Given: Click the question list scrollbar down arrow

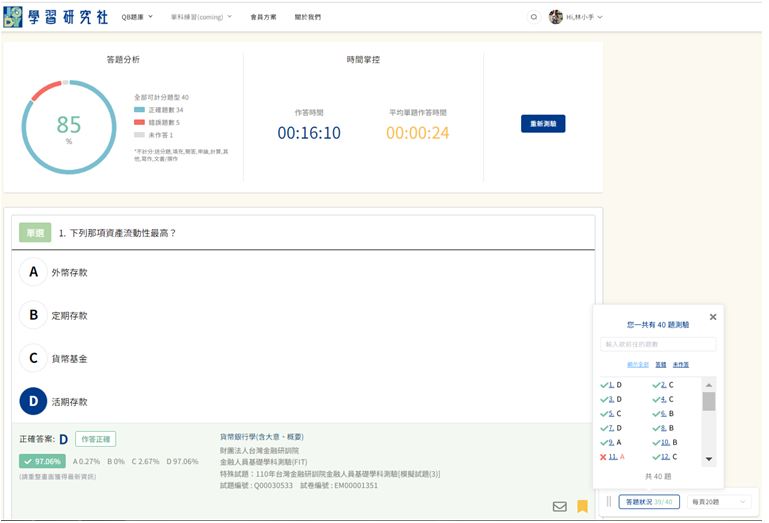Looking at the screenshot, I should (709, 460).
